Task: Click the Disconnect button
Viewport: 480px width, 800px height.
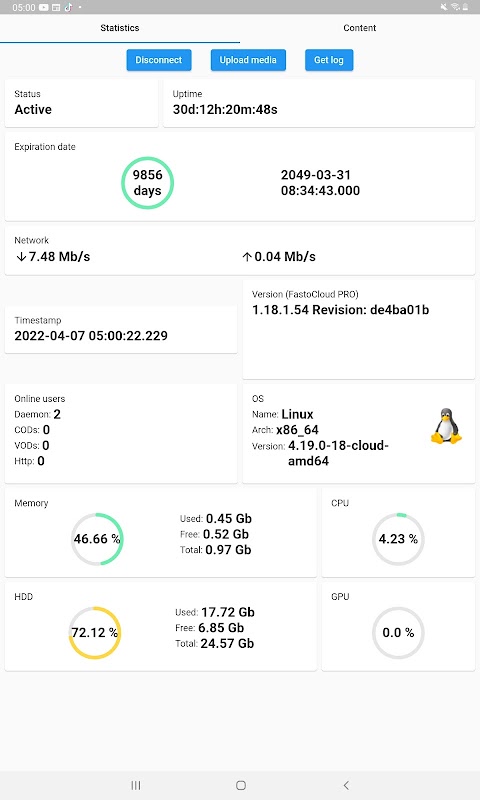Action: 159,60
